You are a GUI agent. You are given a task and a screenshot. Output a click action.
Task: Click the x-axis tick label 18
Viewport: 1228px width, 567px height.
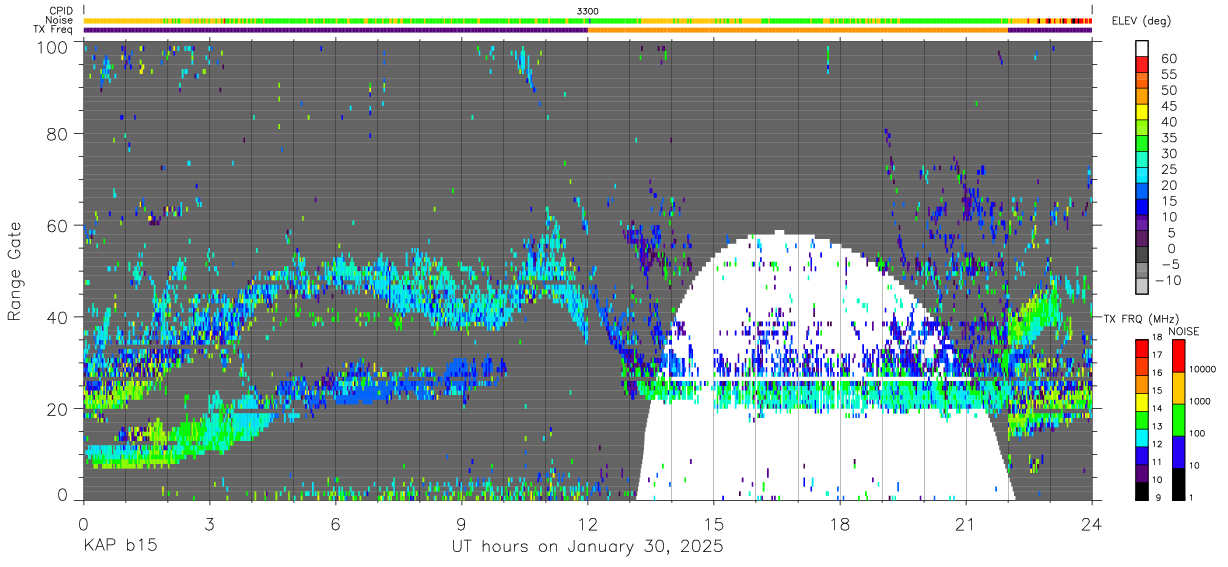click(x=840, y=523)
